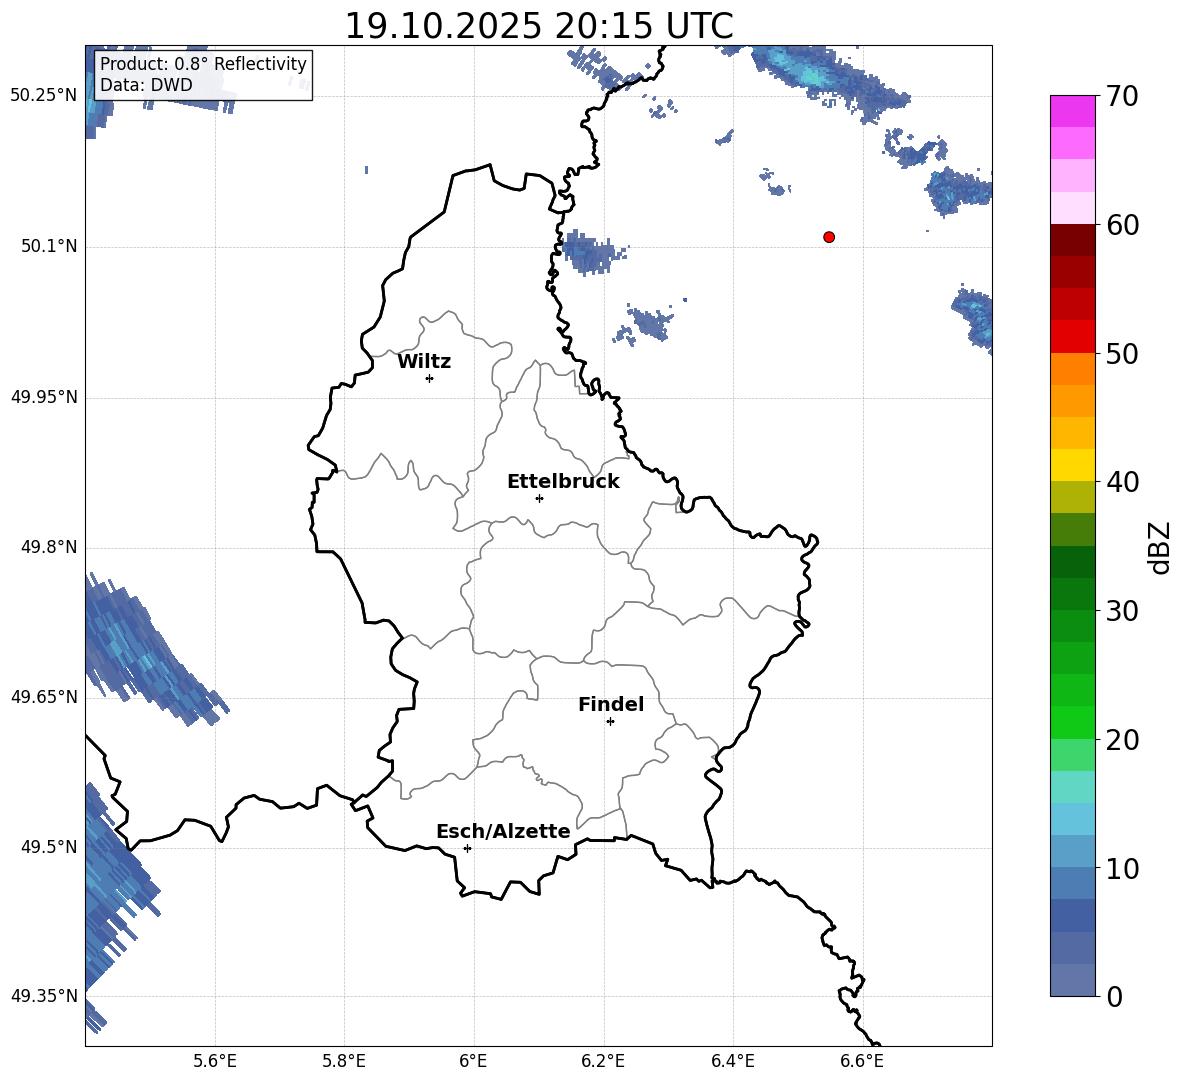Click the 0 value on colorbar

[1114, 996]
